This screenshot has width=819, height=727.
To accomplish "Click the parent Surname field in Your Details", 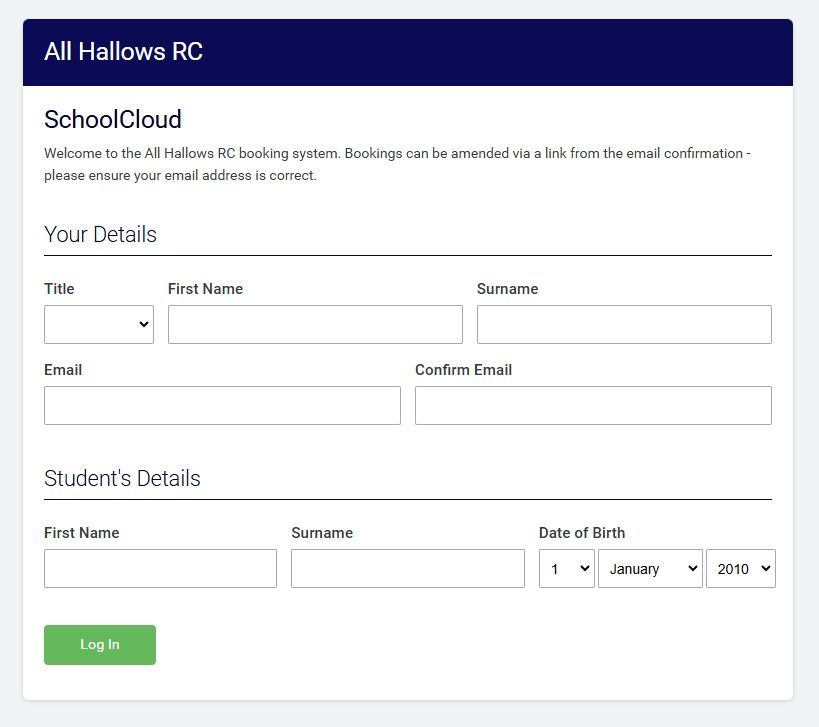I will 624,324.
